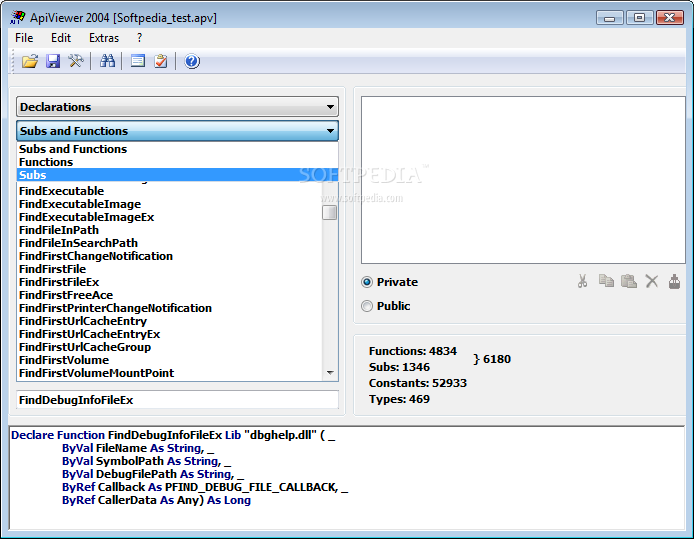Open the File menu
This screenshot has height=539, width=694.
click(x=24, y=38)
